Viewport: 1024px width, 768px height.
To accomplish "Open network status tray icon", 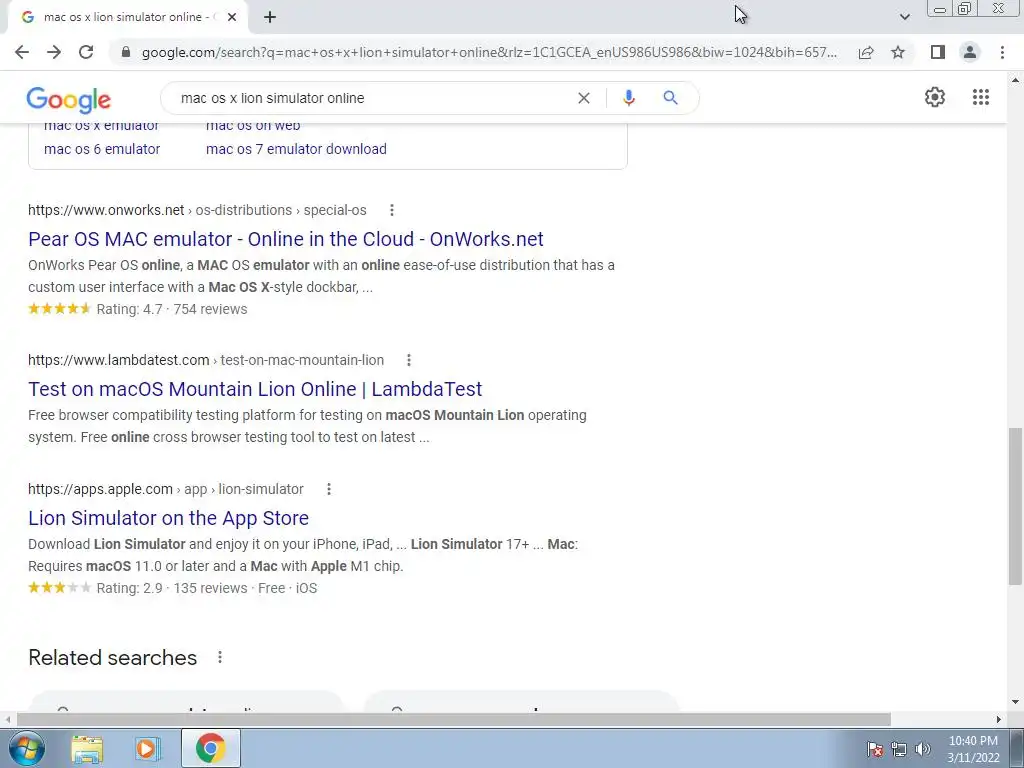I will click(899, 749).
